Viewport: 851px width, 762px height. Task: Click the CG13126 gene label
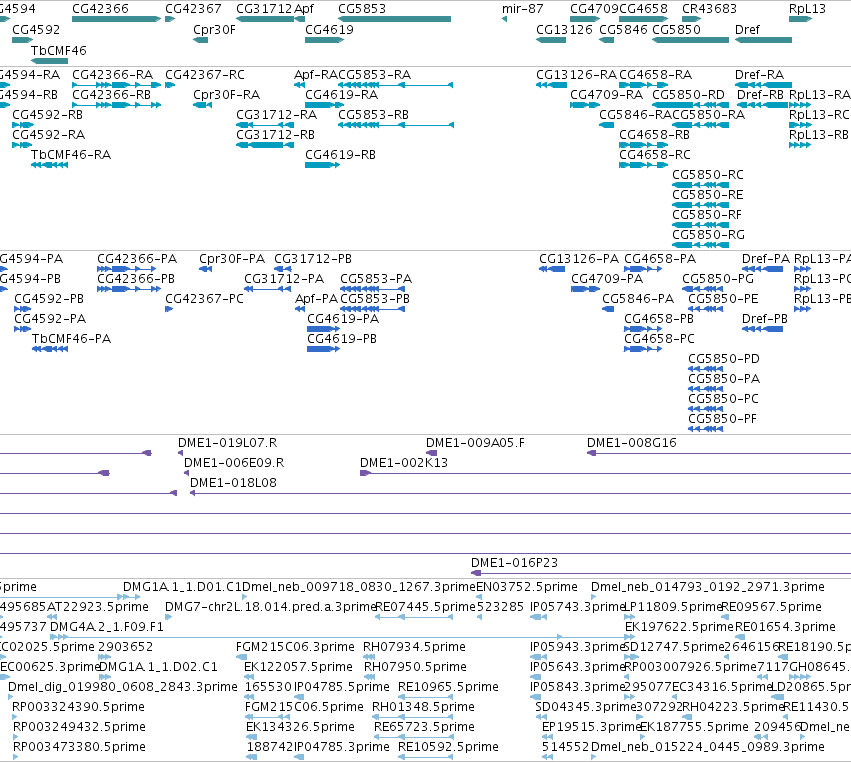pos(564,29)
